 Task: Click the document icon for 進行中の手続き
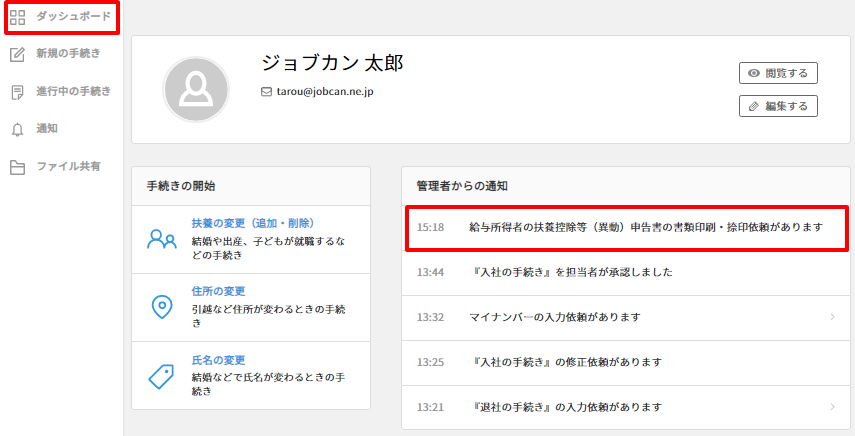click(x=17, y=92)
